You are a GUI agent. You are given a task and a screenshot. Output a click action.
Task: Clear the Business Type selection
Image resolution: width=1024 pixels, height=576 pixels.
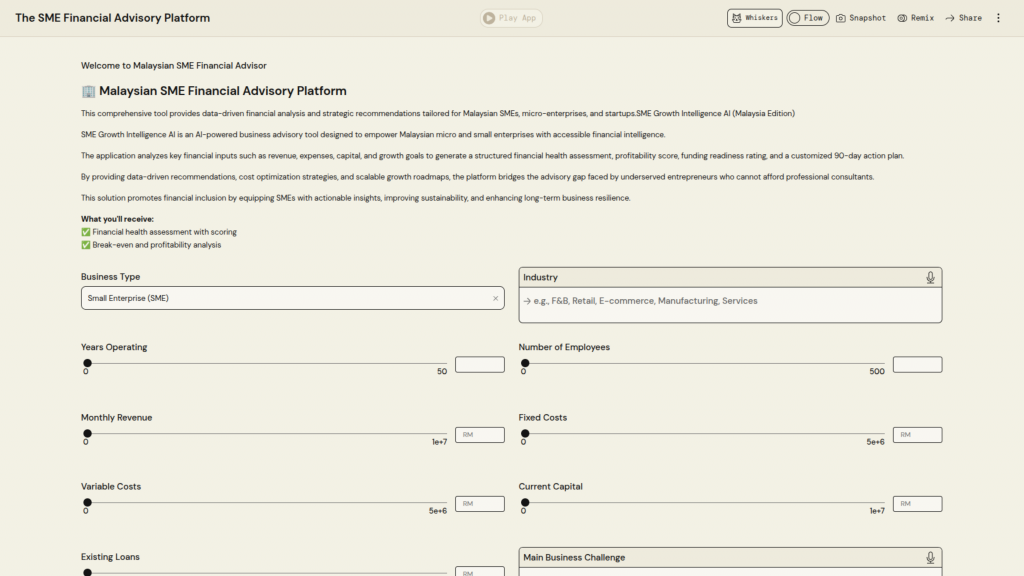click(495, 298)
